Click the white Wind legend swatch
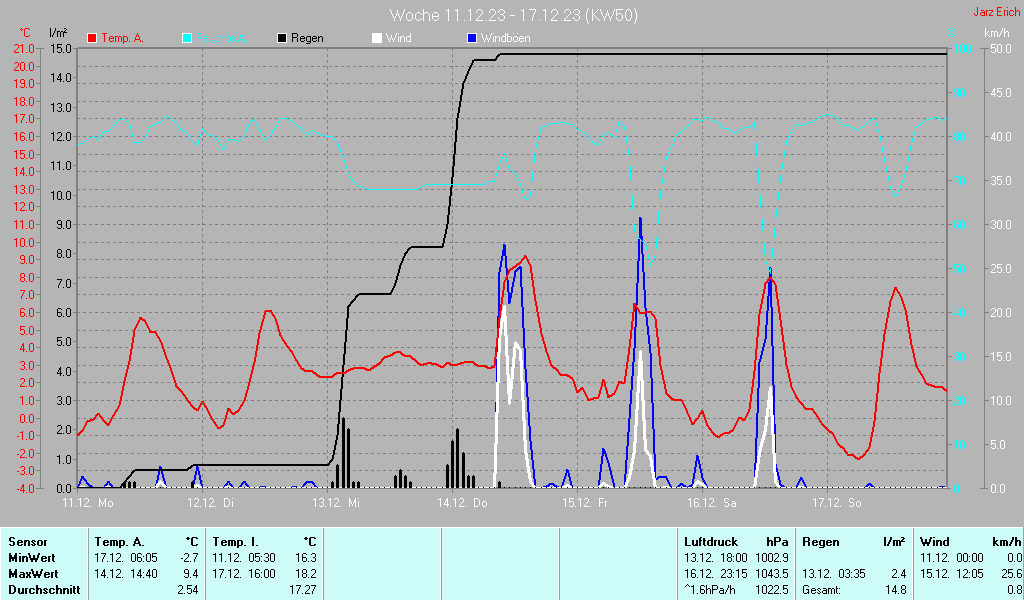This screenshot has height=600, width=1024. click(377, 39)
